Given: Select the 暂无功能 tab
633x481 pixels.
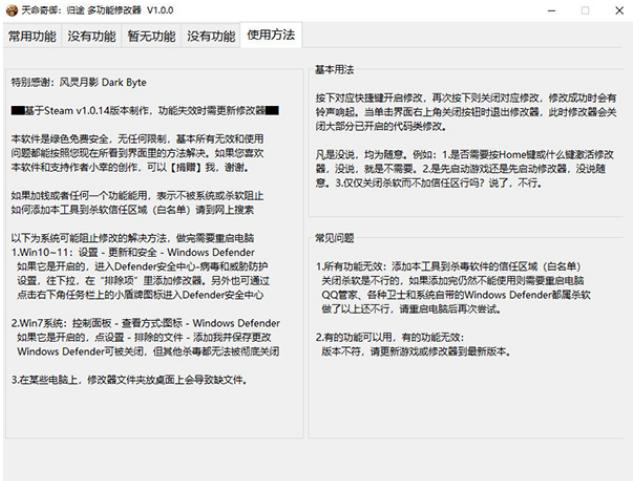Looking at the screenshot, I should [151, 36].
